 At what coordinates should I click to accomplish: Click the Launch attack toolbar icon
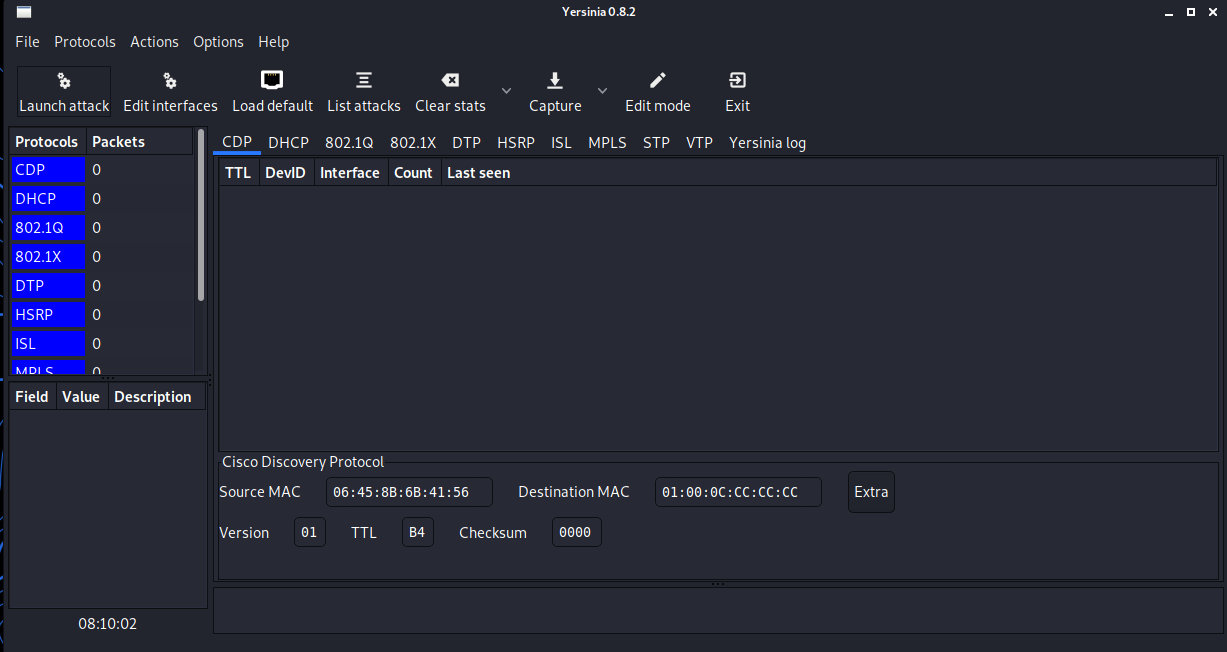(x=64, y=81)
